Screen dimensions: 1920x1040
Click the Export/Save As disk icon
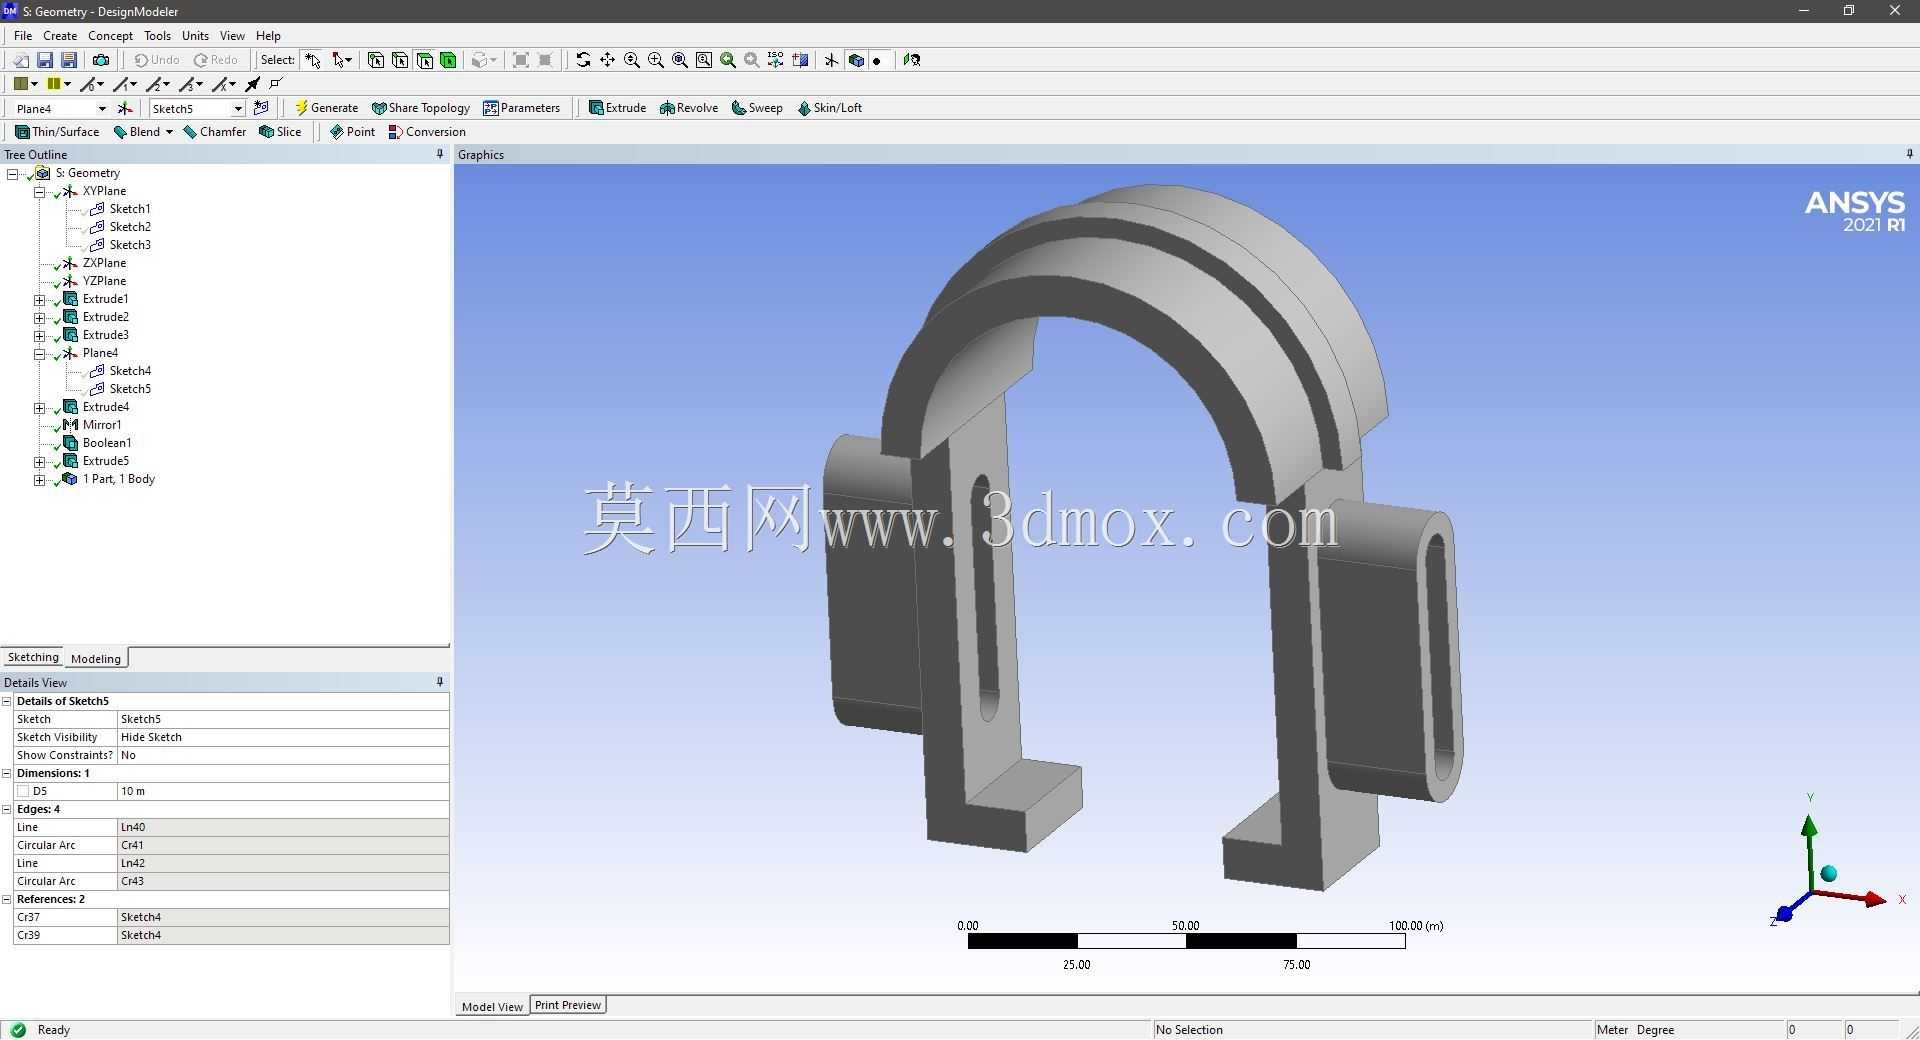pos(69,60)
